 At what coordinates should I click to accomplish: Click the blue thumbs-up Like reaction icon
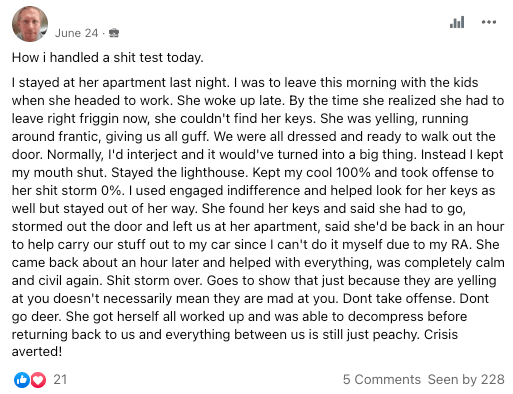coord(22,380)
